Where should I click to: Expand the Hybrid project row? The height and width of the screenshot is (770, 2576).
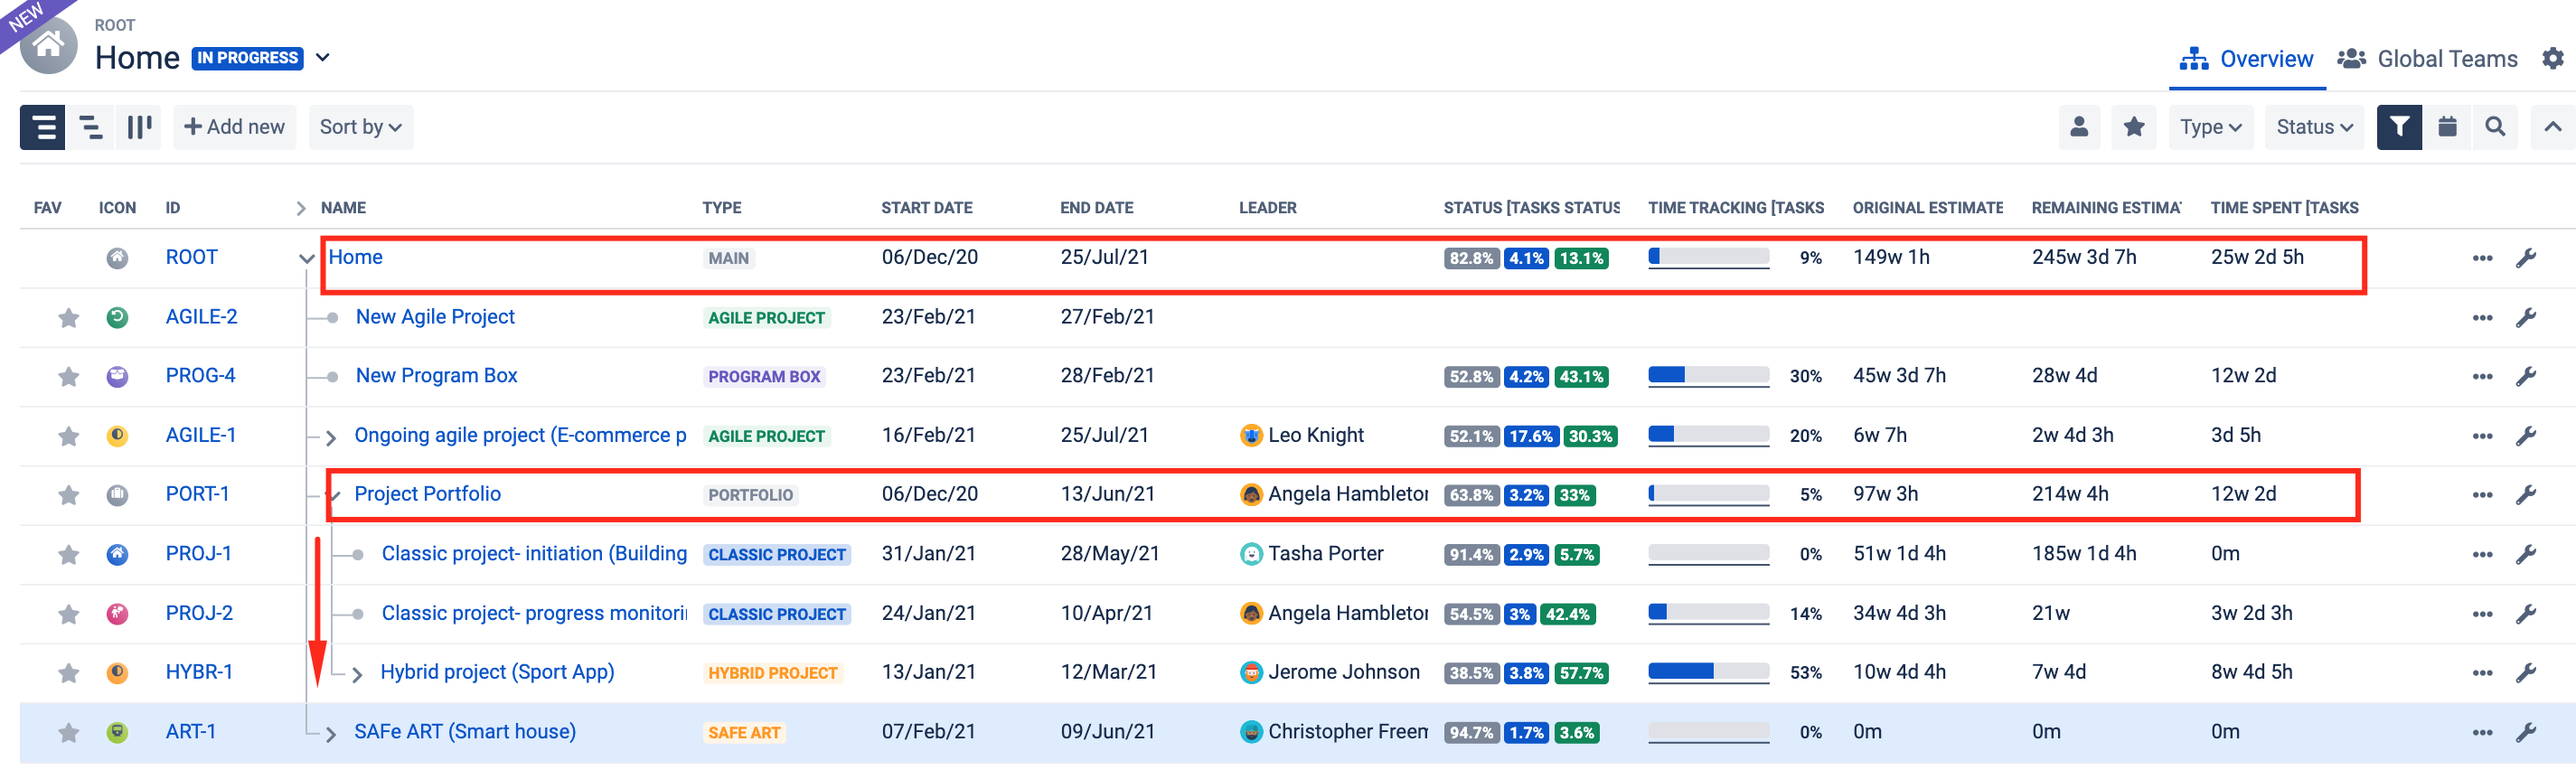tap(357, 674)
